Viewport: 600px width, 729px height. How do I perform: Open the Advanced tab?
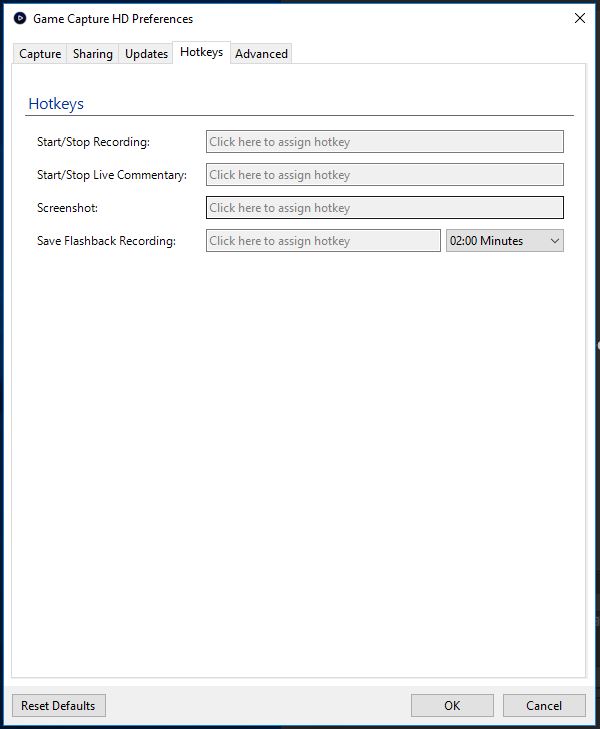pyautogui.click(x=261, y=54)
